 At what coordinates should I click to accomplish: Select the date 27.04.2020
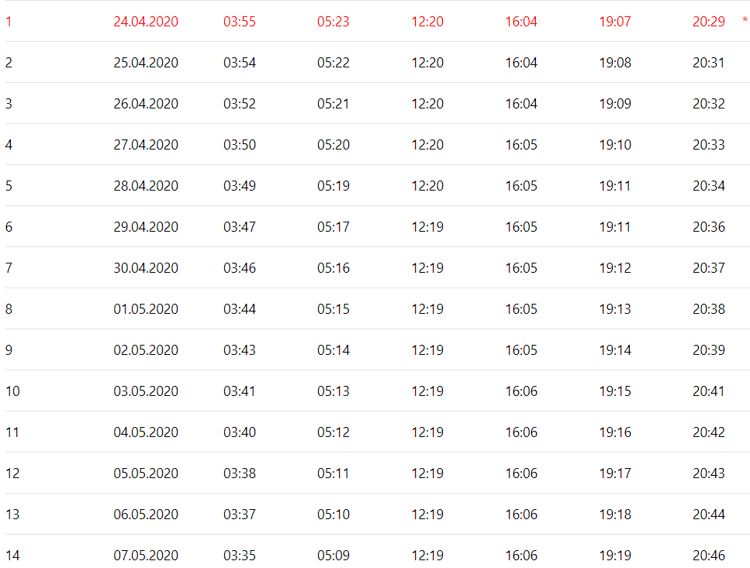pos(146,144)
